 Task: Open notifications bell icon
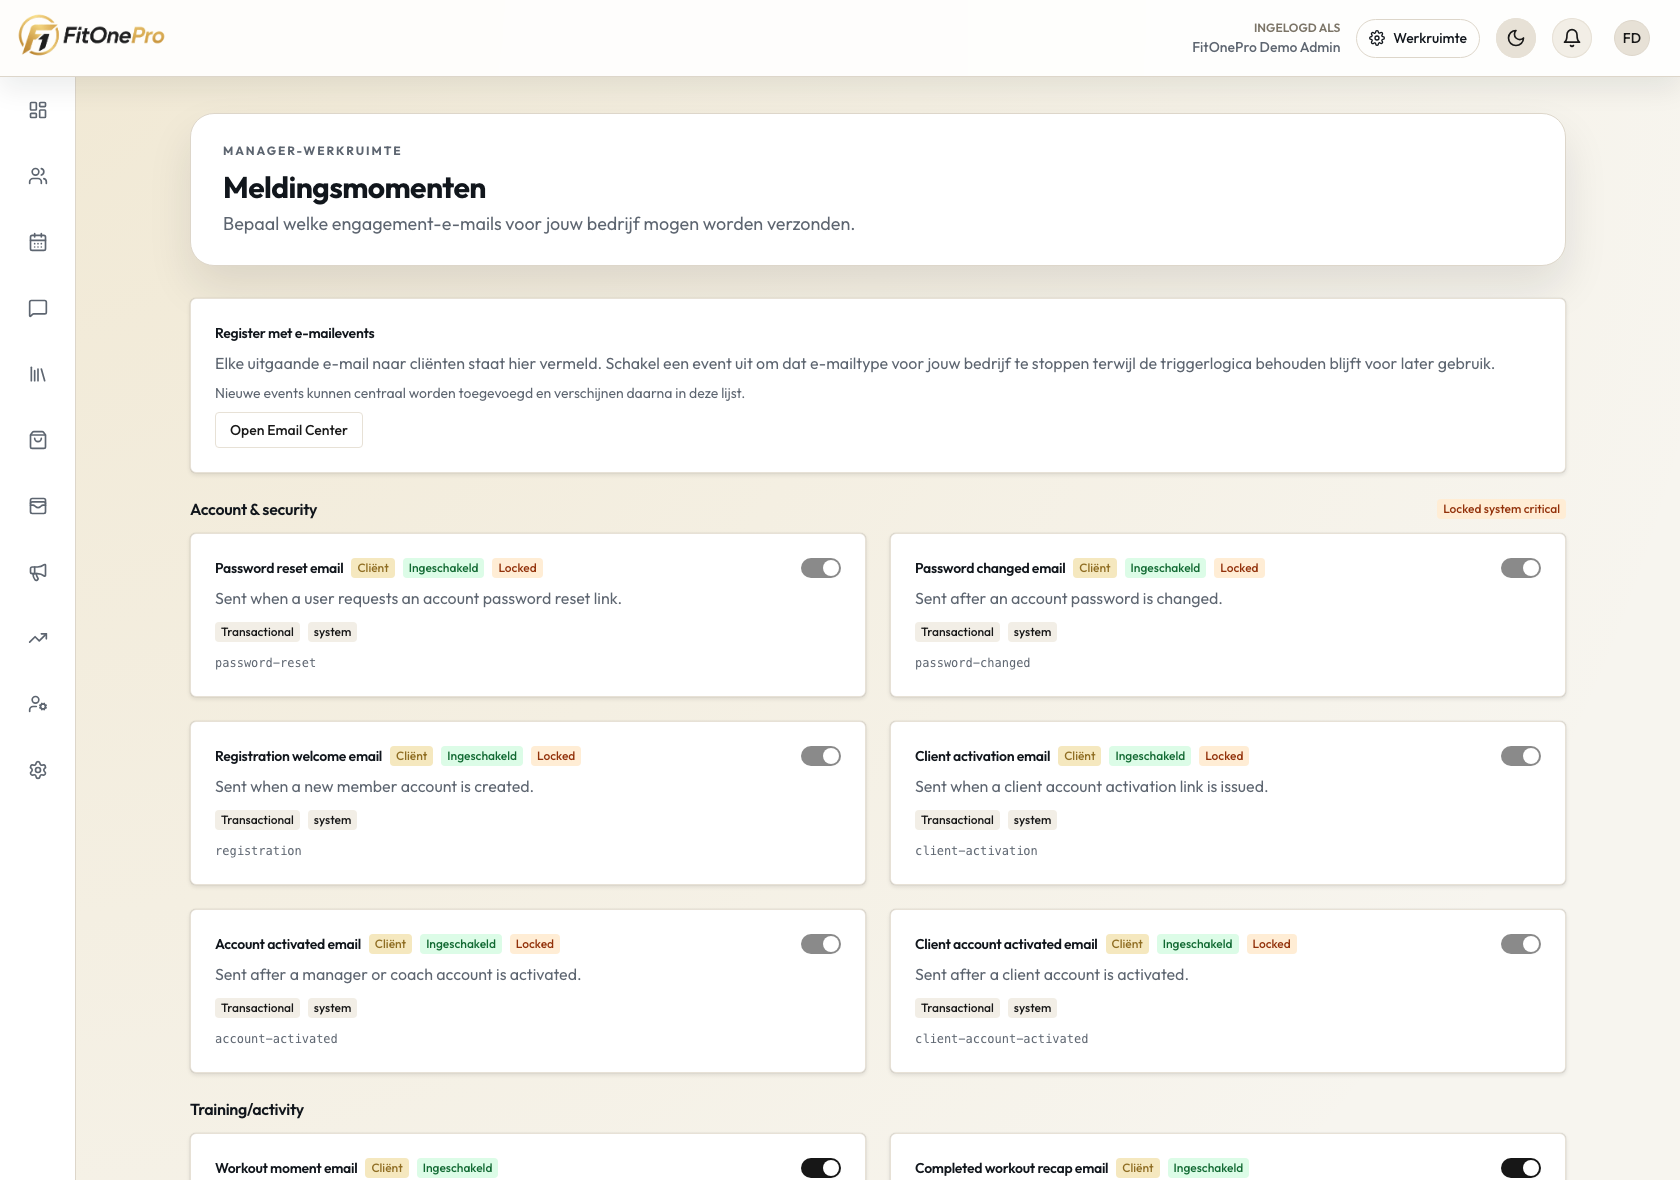(1572, 38)
